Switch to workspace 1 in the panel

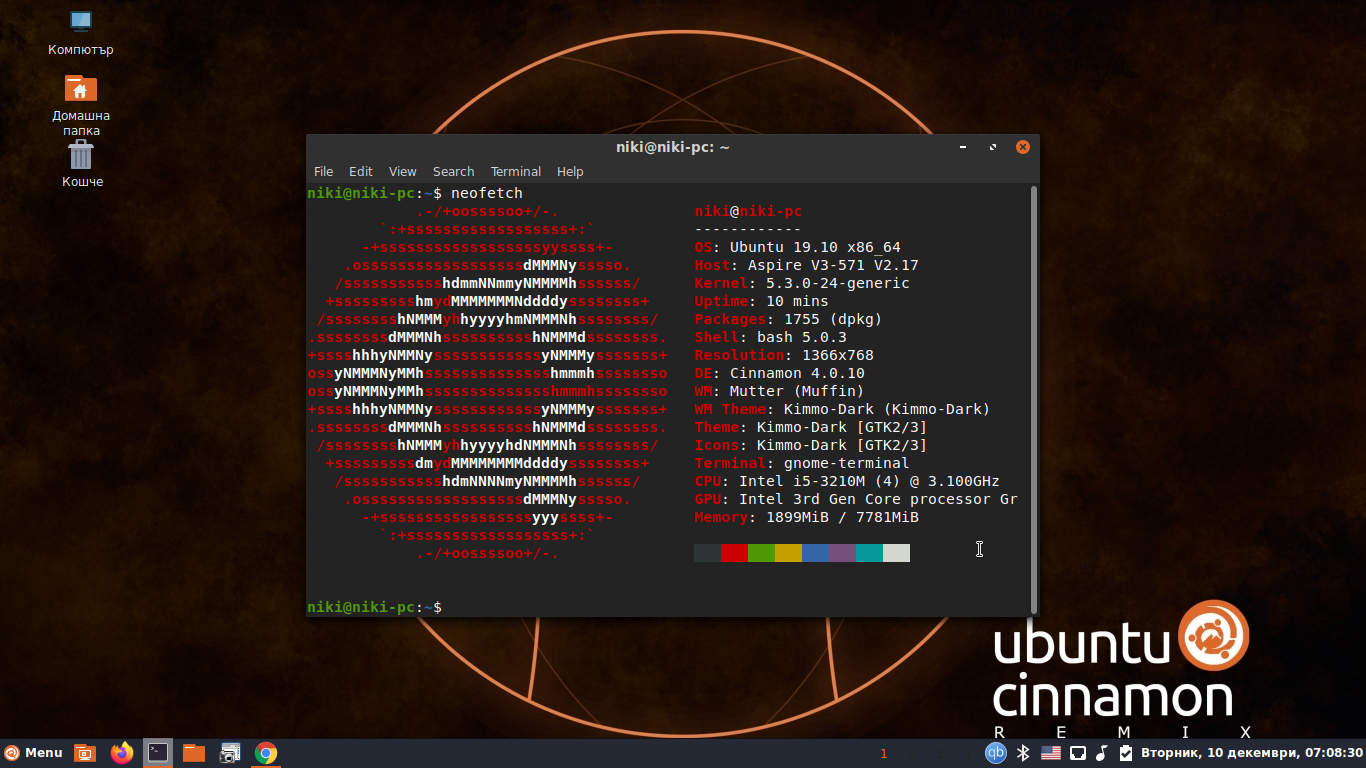[884, 754]
